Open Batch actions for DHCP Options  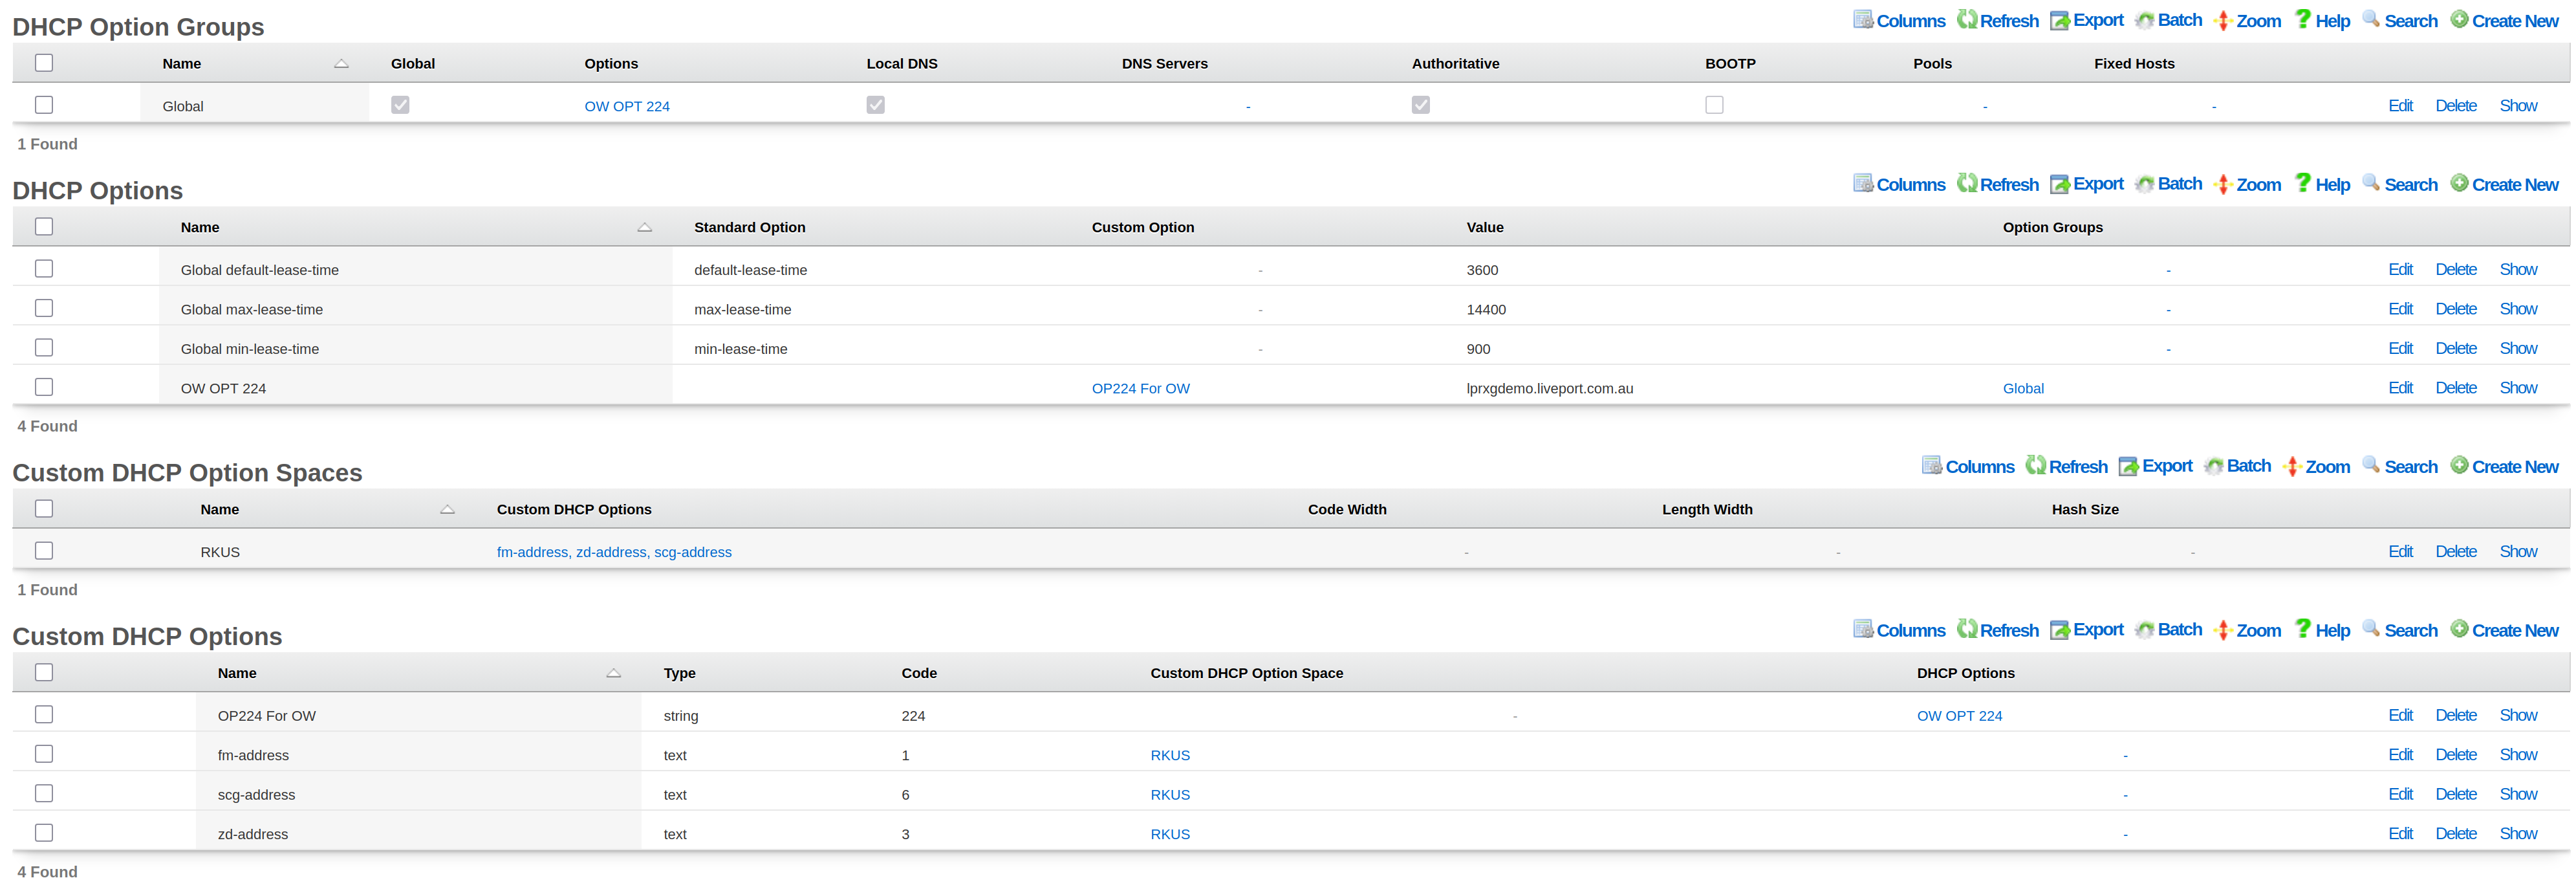pos(2168,185)
